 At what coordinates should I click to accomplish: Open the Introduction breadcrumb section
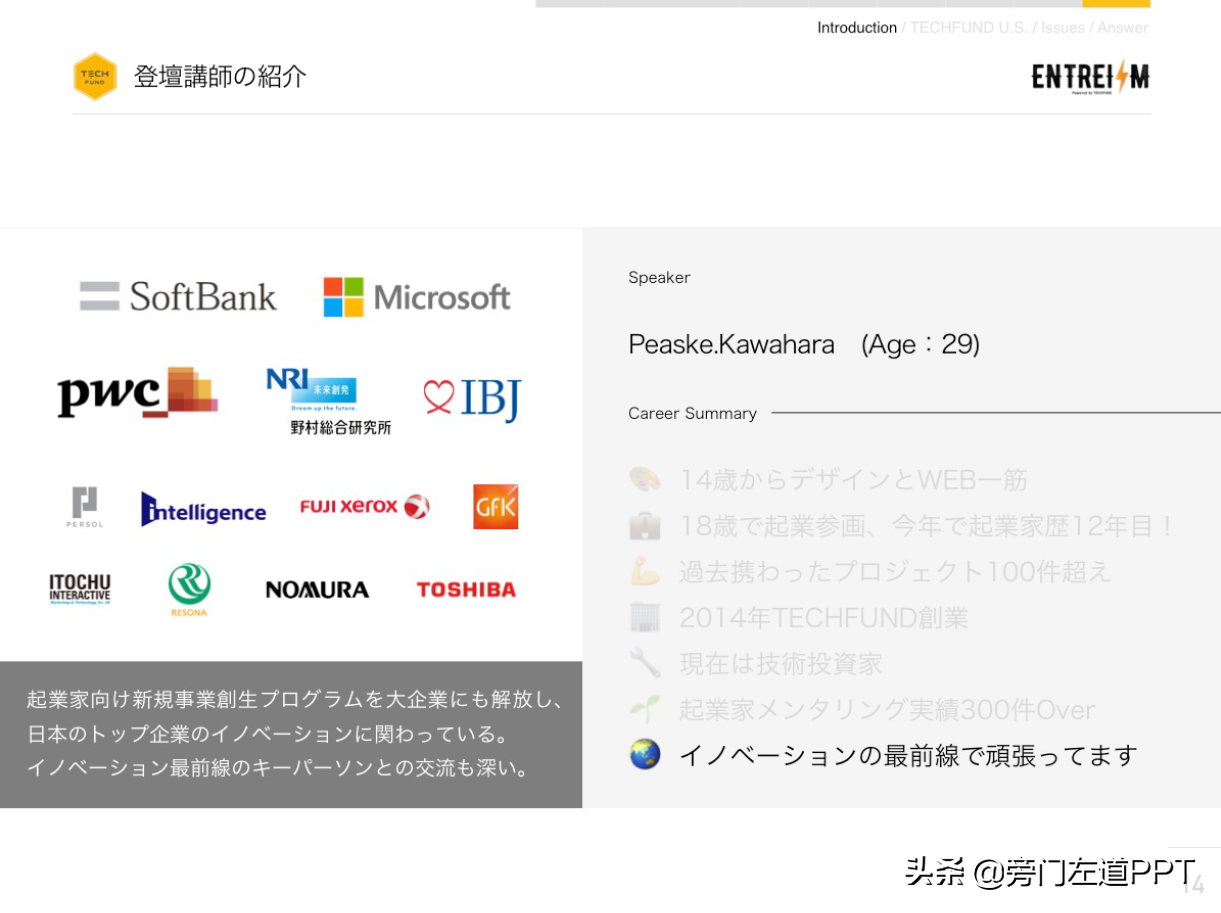click(x=857, y=28)
